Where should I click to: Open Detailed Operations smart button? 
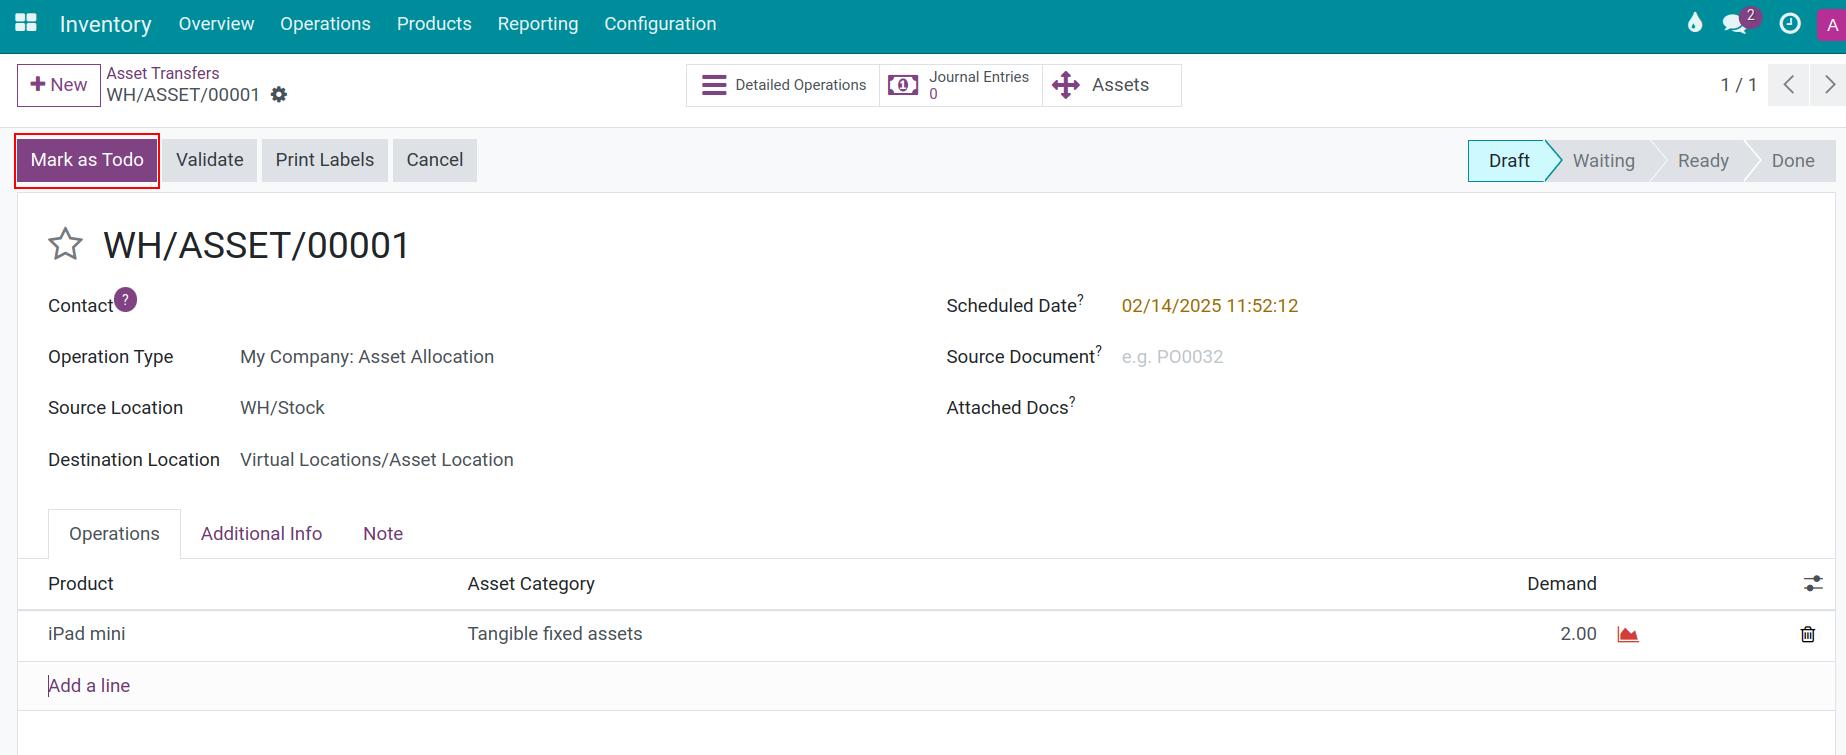pos(783,85)
